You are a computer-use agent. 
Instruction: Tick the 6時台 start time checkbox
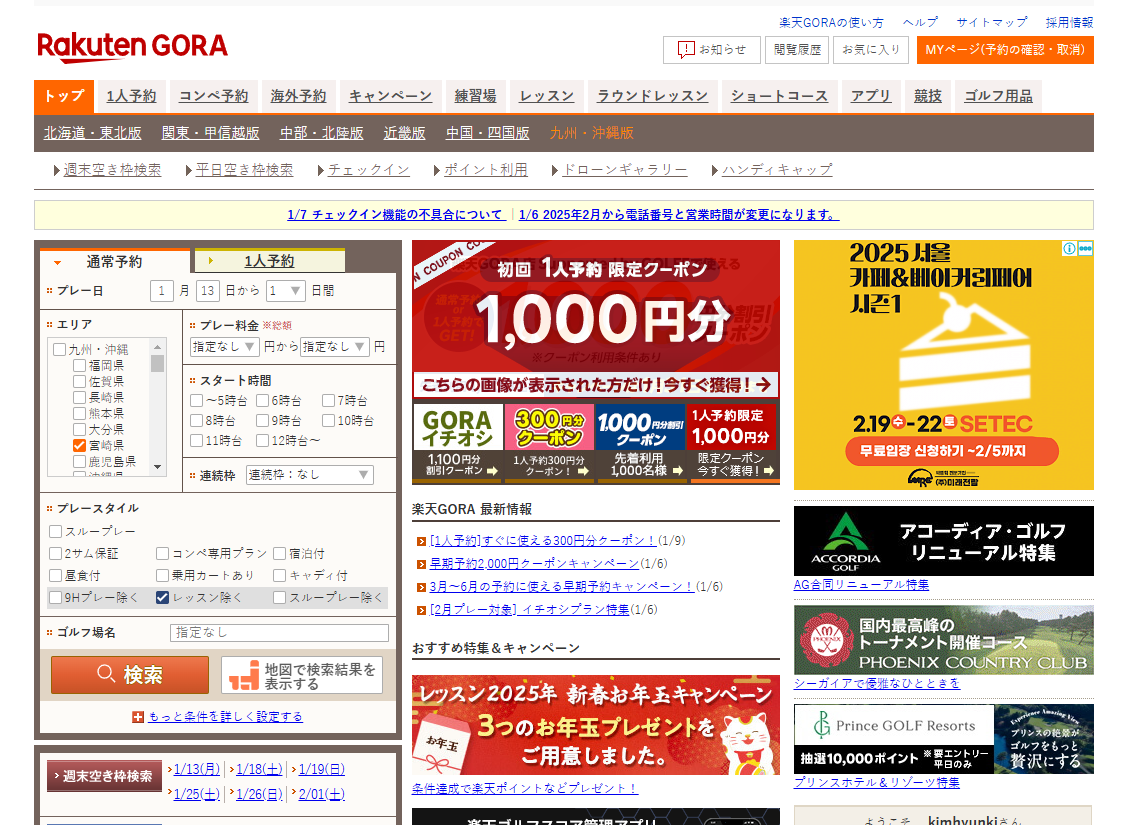pos(263,400)
